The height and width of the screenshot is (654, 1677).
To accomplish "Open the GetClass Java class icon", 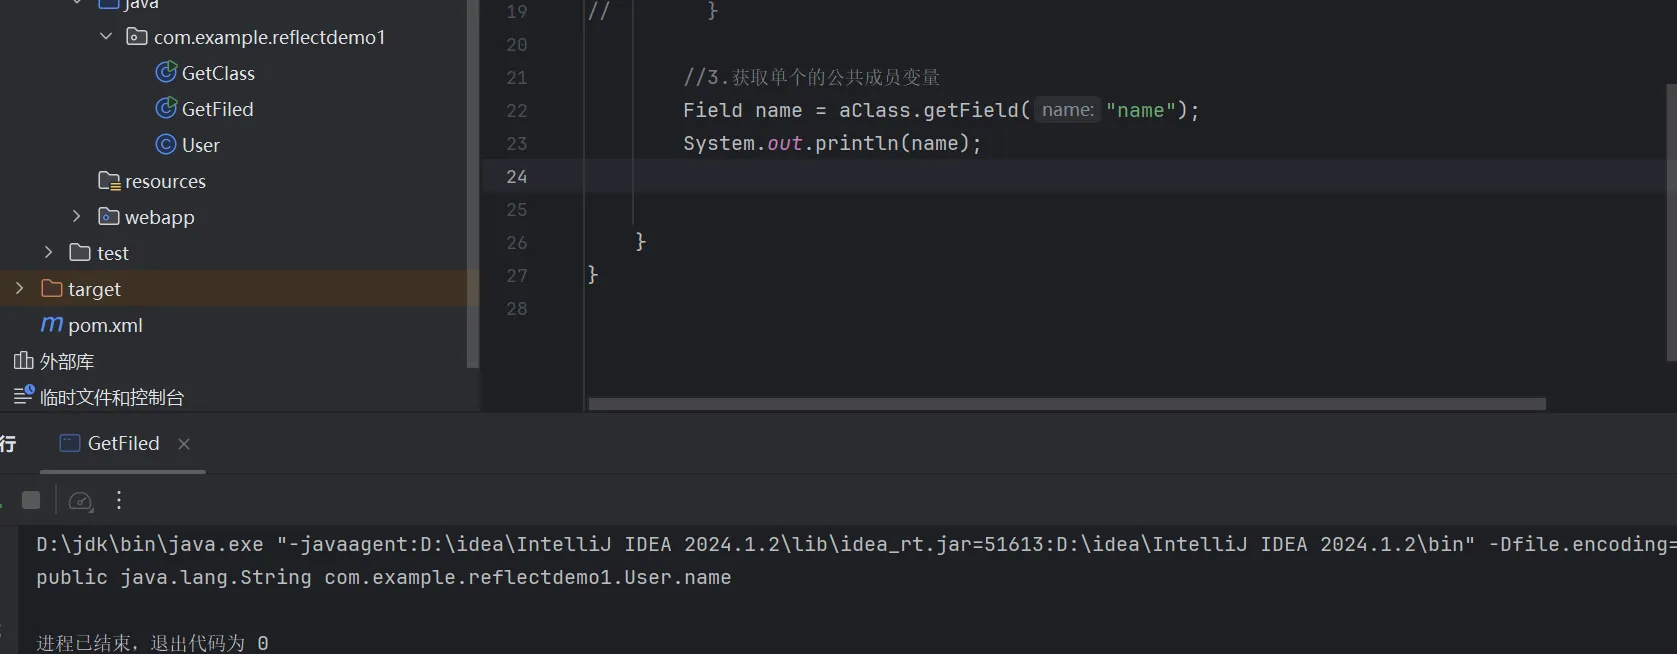I will click(x=166, y=73).
